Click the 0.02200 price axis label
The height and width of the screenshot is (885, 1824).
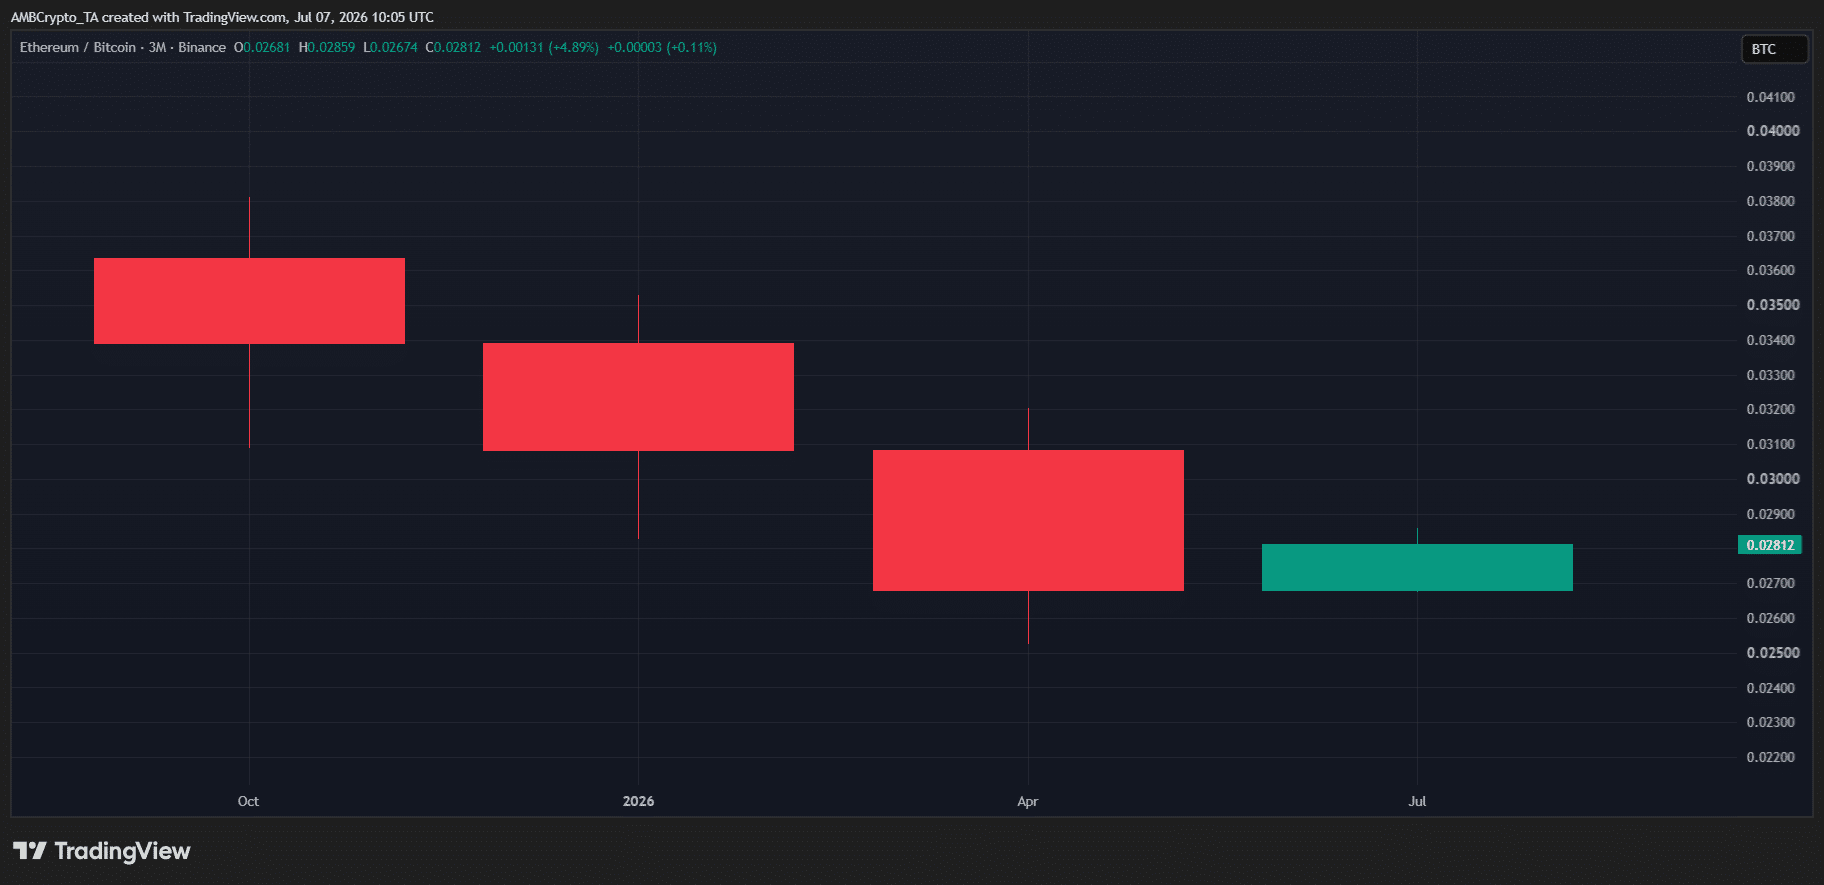coord(1771,757)
